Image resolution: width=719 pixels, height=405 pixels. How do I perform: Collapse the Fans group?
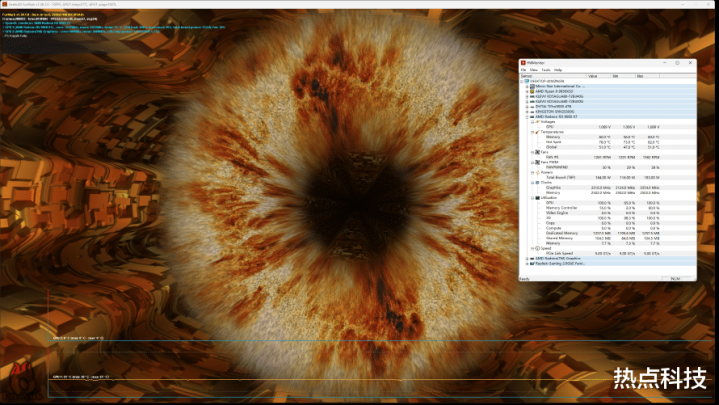click(x=532, y=152)
